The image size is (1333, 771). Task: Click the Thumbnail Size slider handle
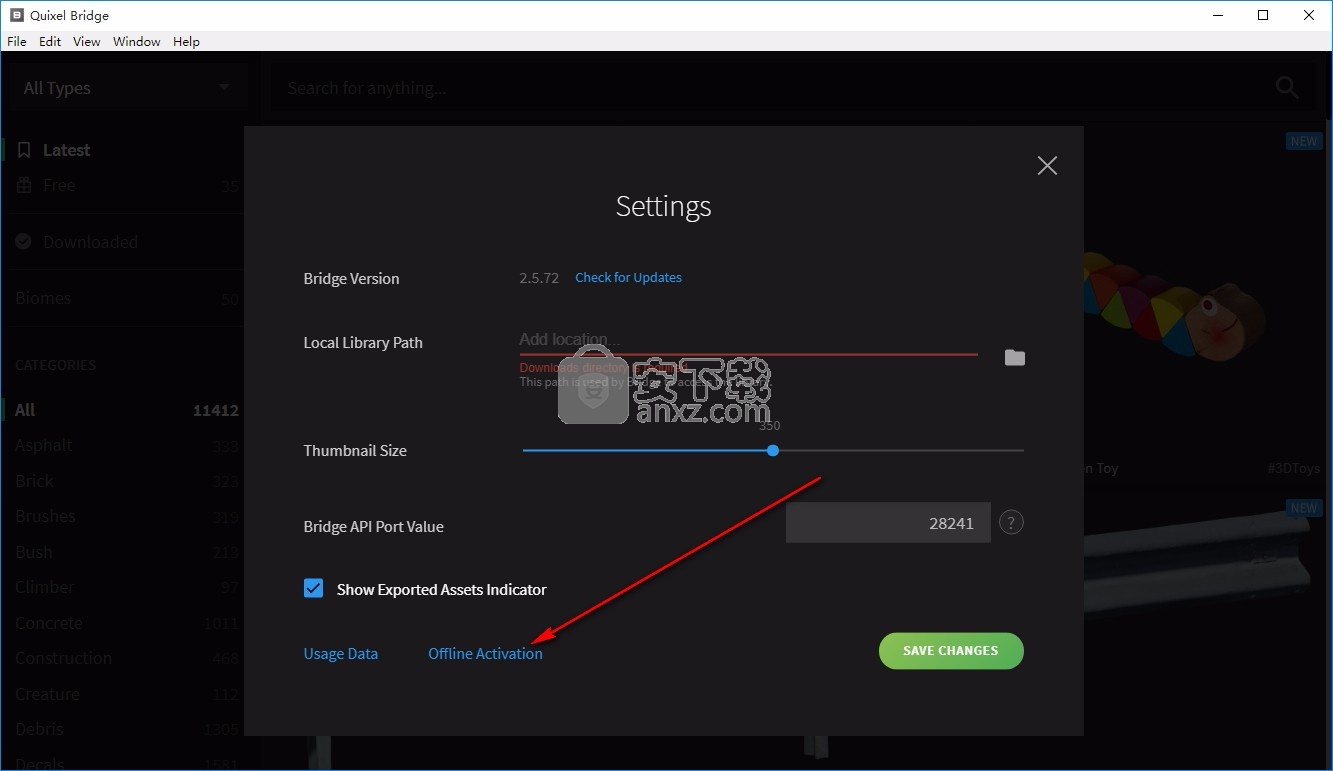[x=773, y=450]
